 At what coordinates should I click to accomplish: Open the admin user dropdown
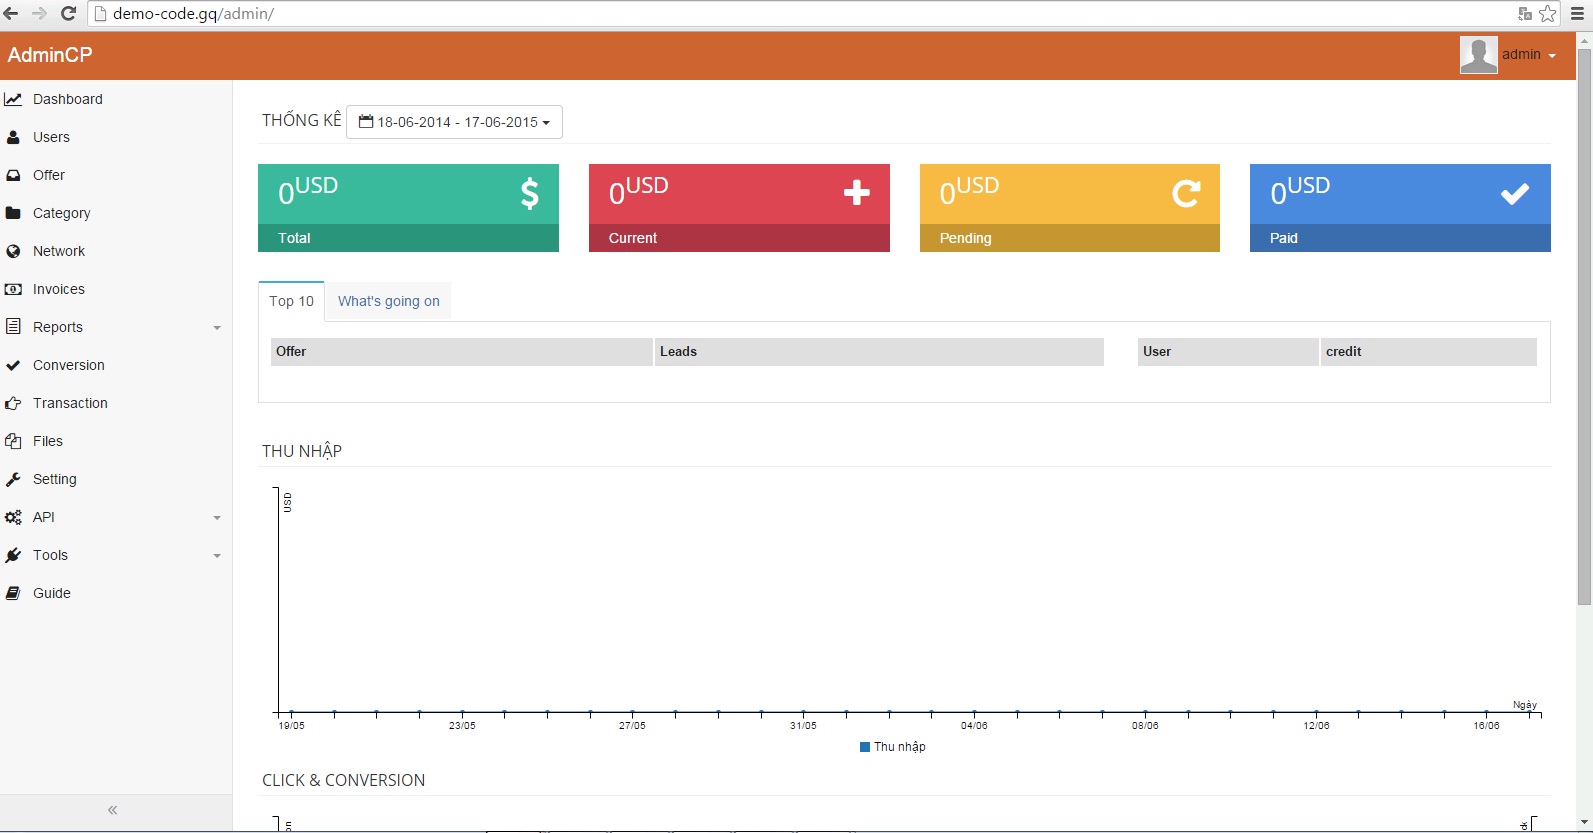pyautogui.click(x=1509, y=55)
